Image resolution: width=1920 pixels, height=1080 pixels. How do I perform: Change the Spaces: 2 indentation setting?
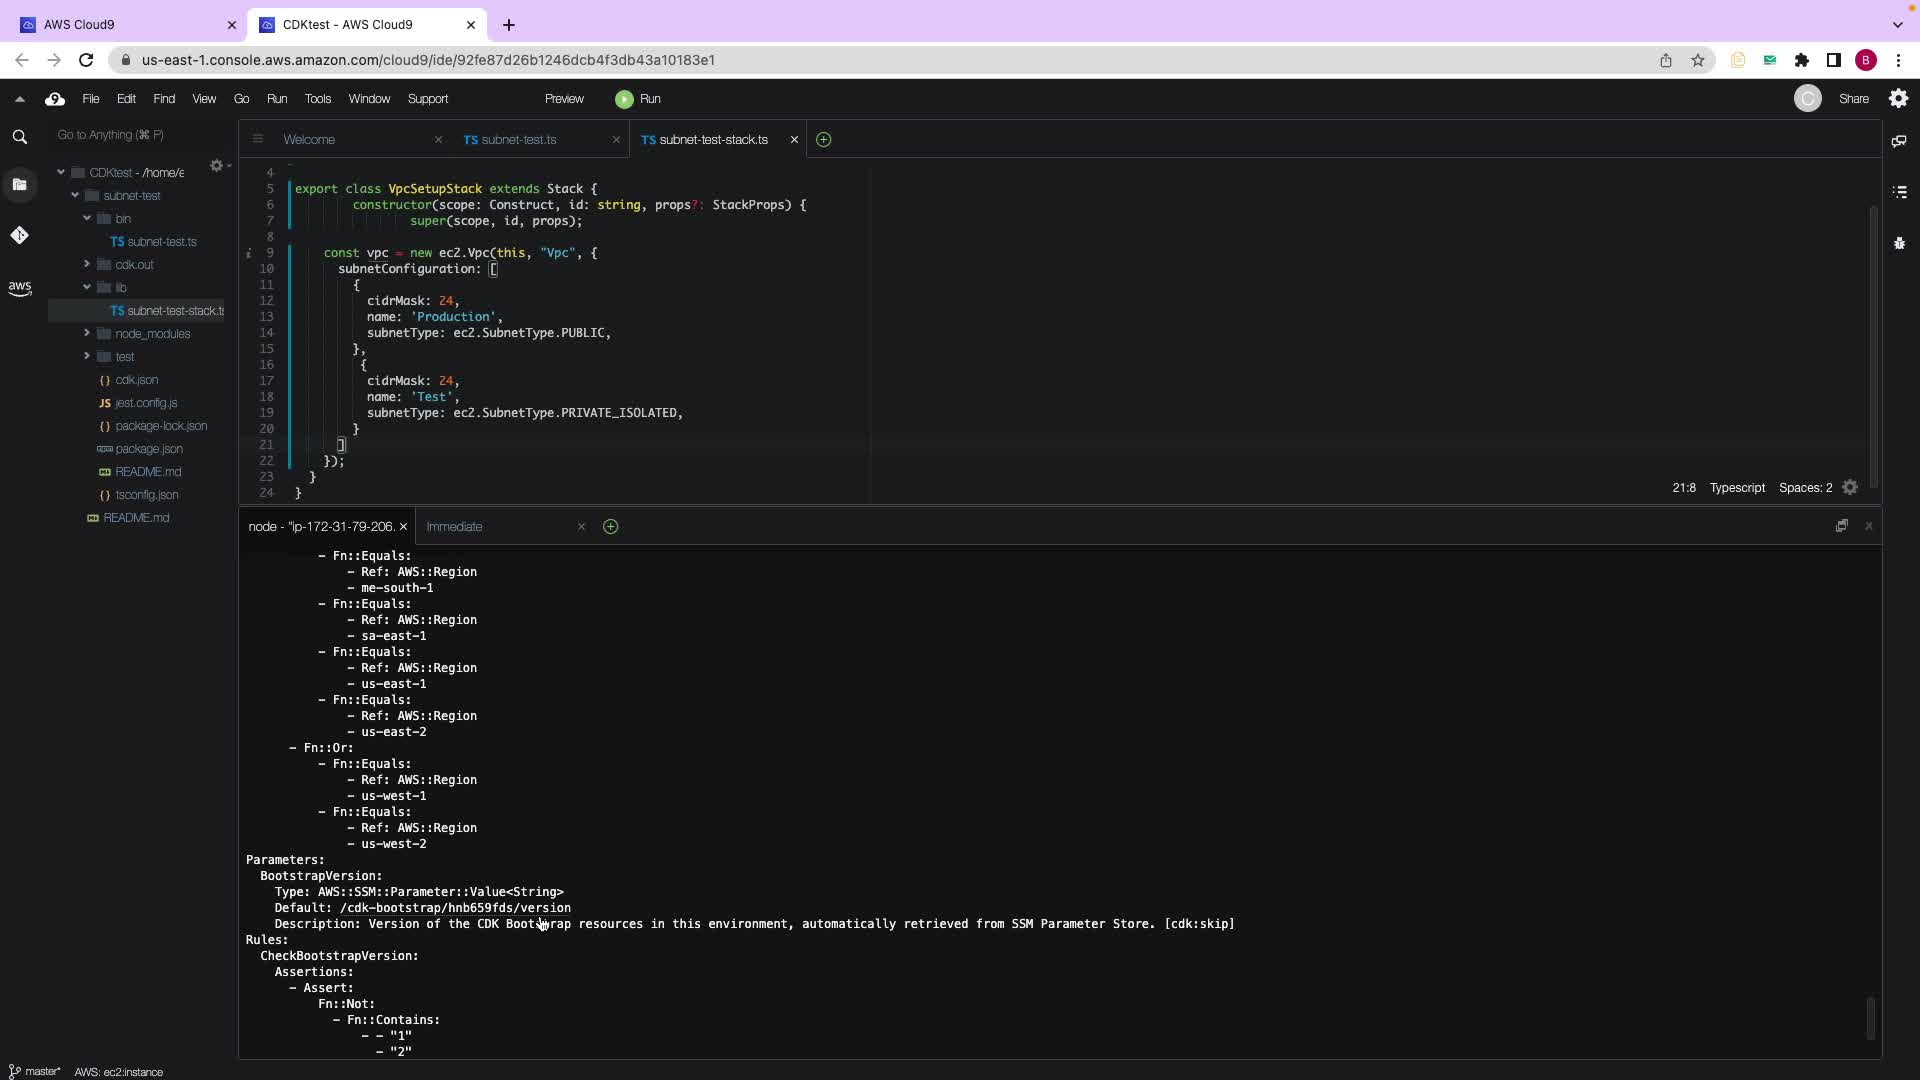1805,488
